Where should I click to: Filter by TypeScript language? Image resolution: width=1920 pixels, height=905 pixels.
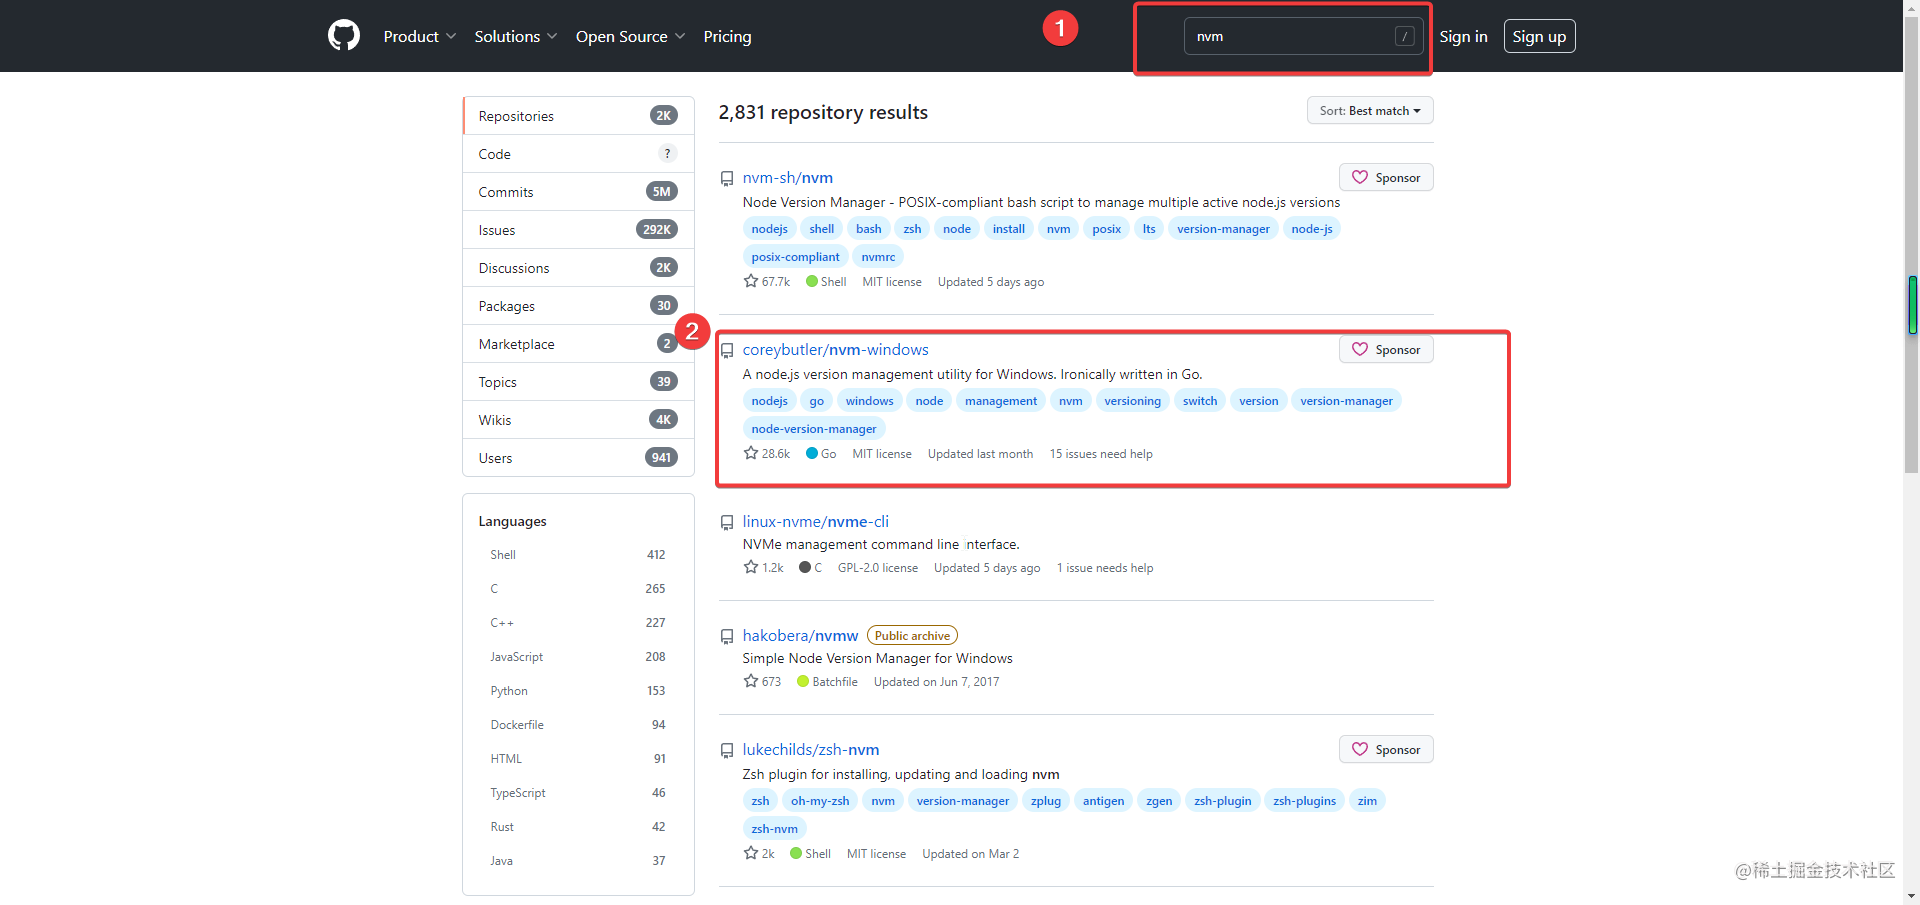click(x=578, y=793)
